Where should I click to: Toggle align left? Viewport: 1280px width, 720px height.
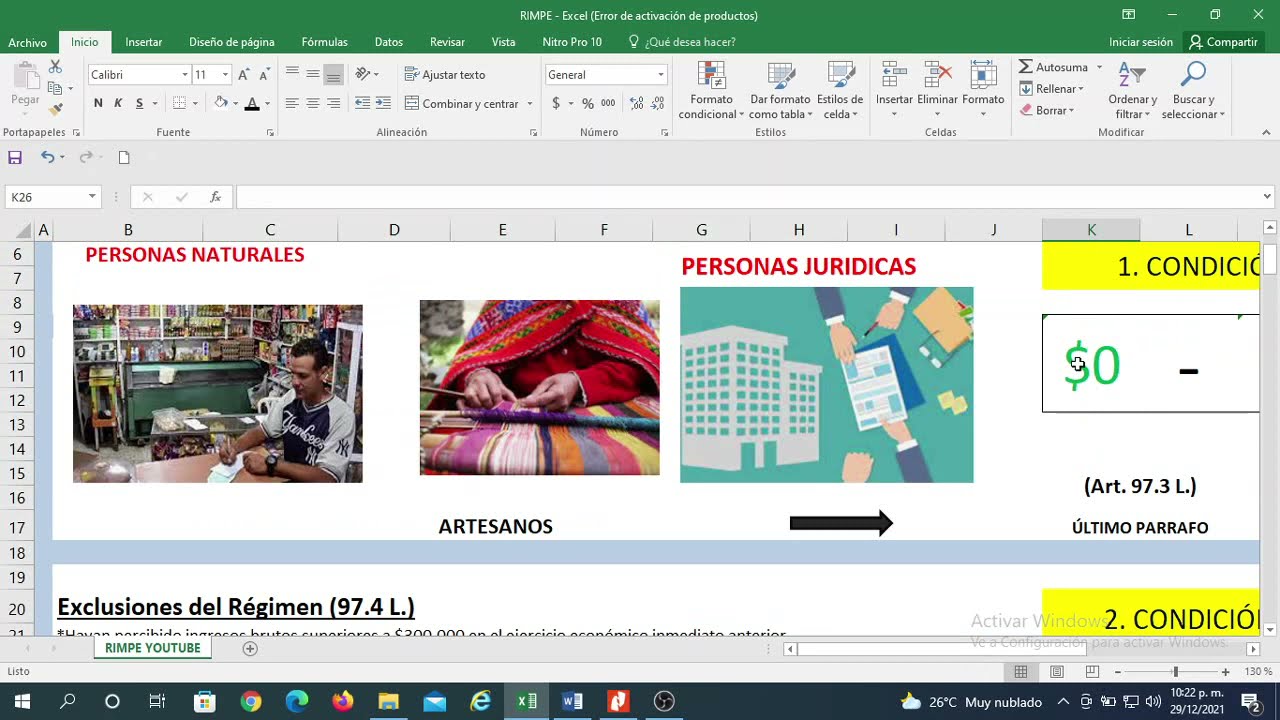pos(292,103)
